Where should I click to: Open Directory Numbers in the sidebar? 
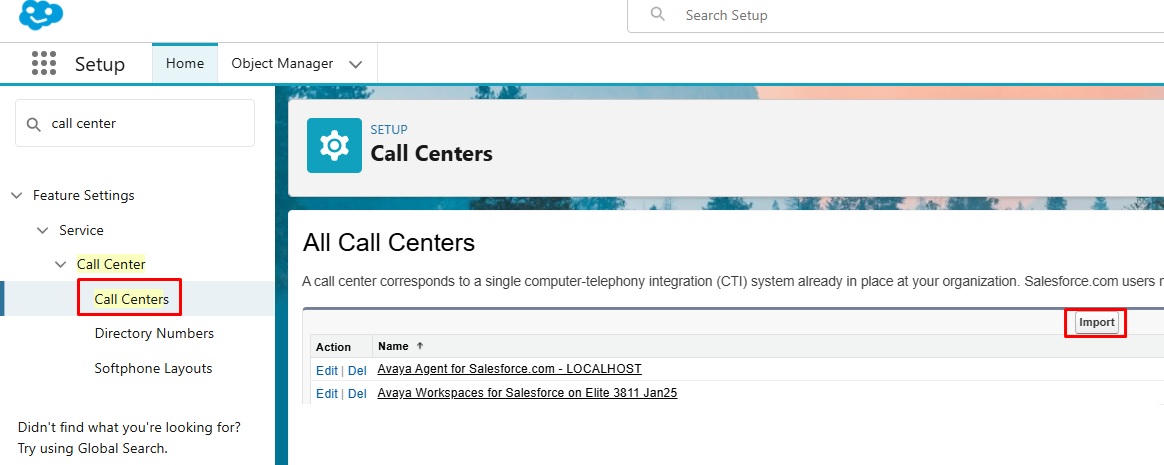tap(154, 334)
